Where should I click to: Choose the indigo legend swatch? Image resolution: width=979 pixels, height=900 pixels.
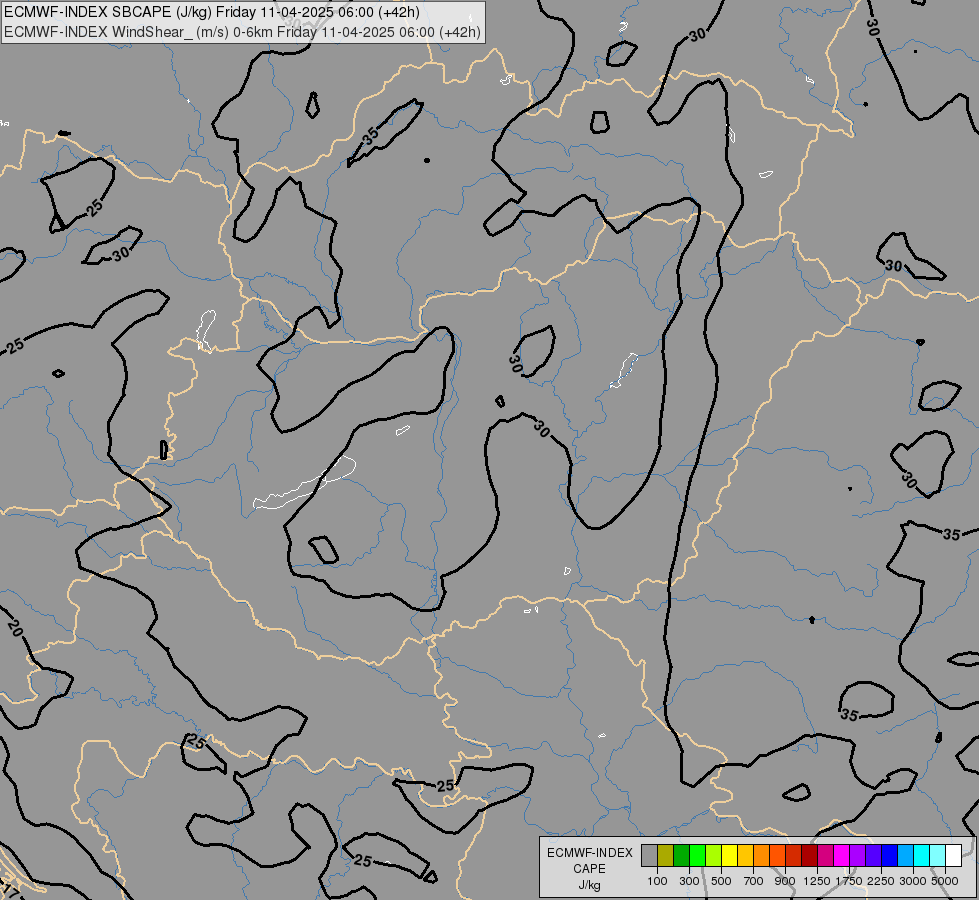(x=873, y=856)
